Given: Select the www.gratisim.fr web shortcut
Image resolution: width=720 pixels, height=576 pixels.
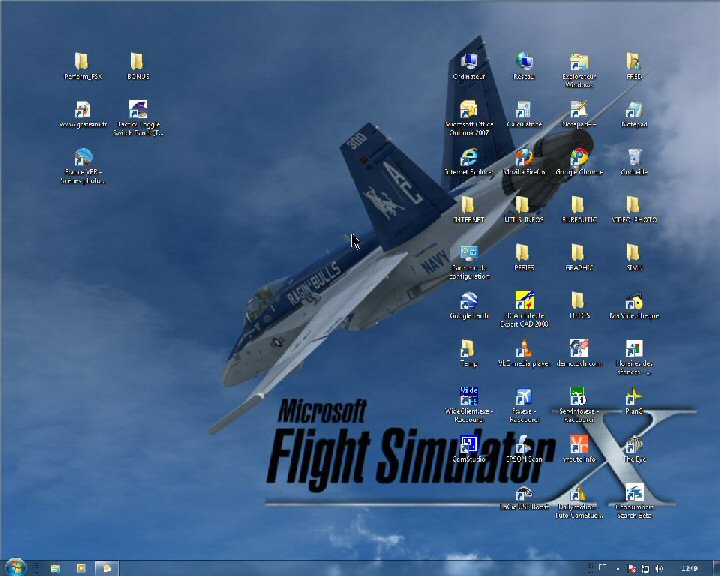Looking at the screenshot, I should click(x=83, y=114).
